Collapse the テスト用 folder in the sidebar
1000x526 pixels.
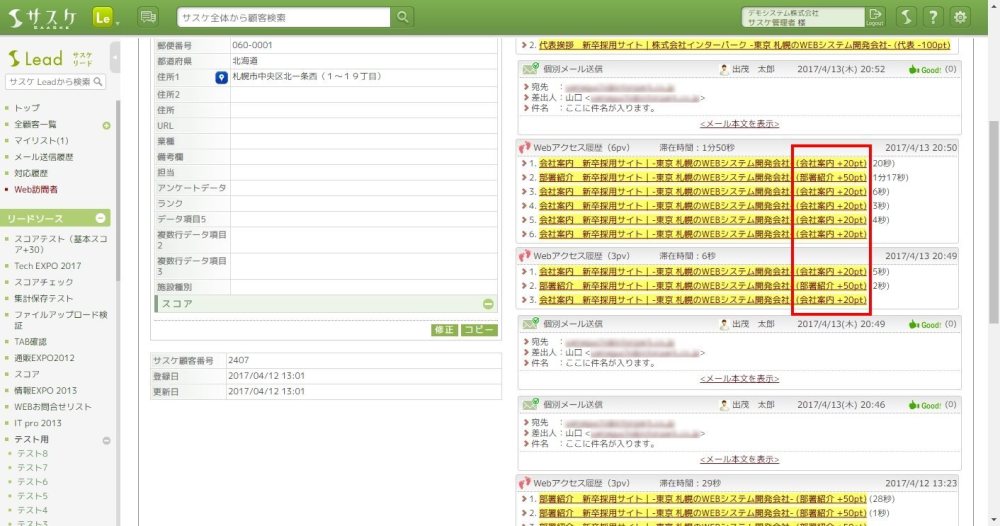[107, 440]
